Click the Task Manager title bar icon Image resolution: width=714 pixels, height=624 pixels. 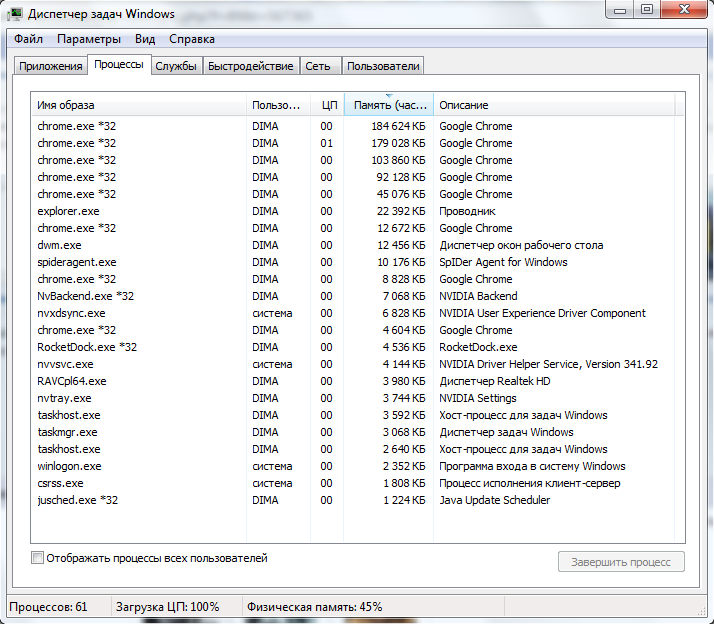(15, 14)
